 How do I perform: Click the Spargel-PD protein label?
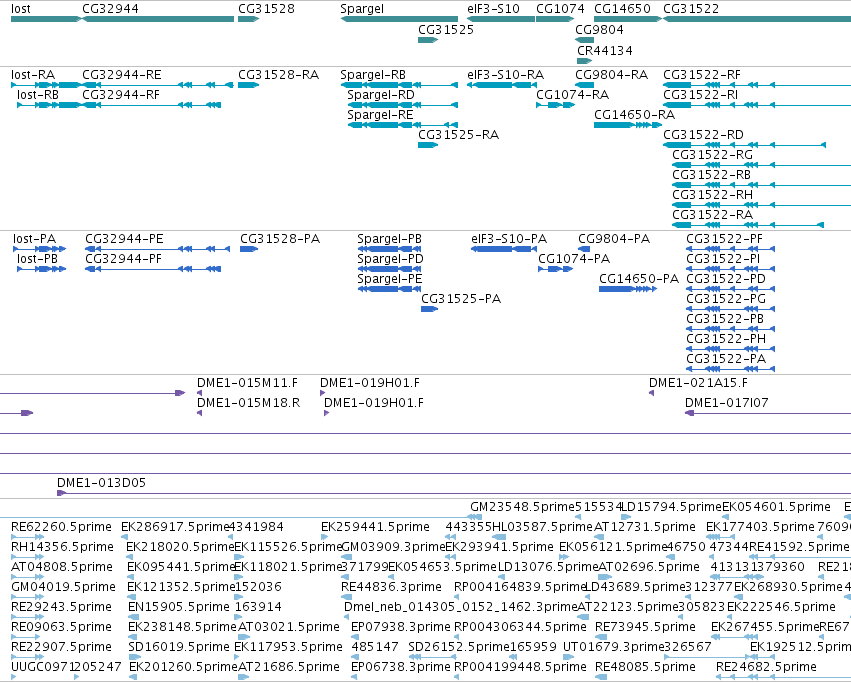[x=390, y=259]
